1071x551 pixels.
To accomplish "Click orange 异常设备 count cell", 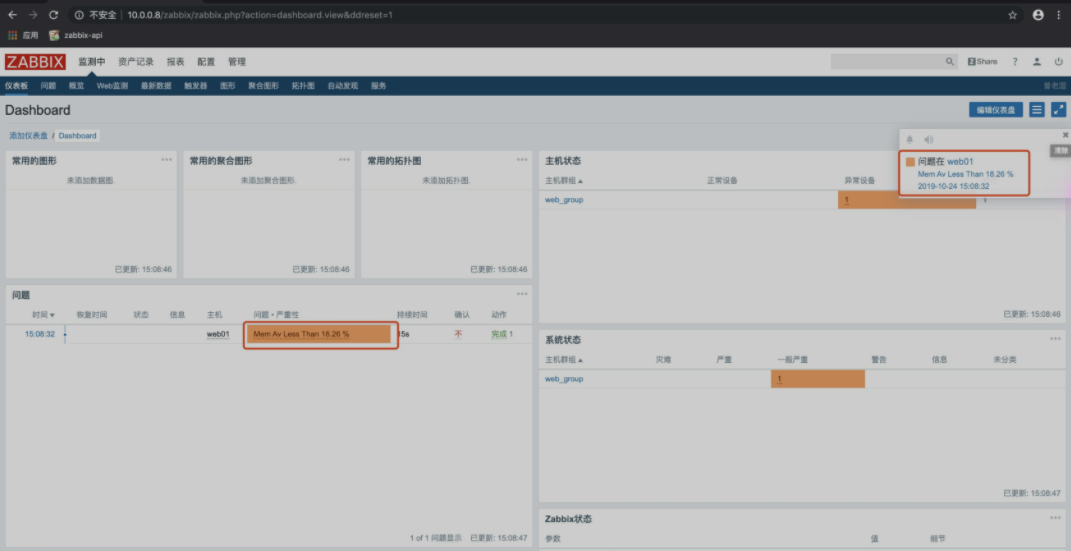I will click(x=906, y=200).
